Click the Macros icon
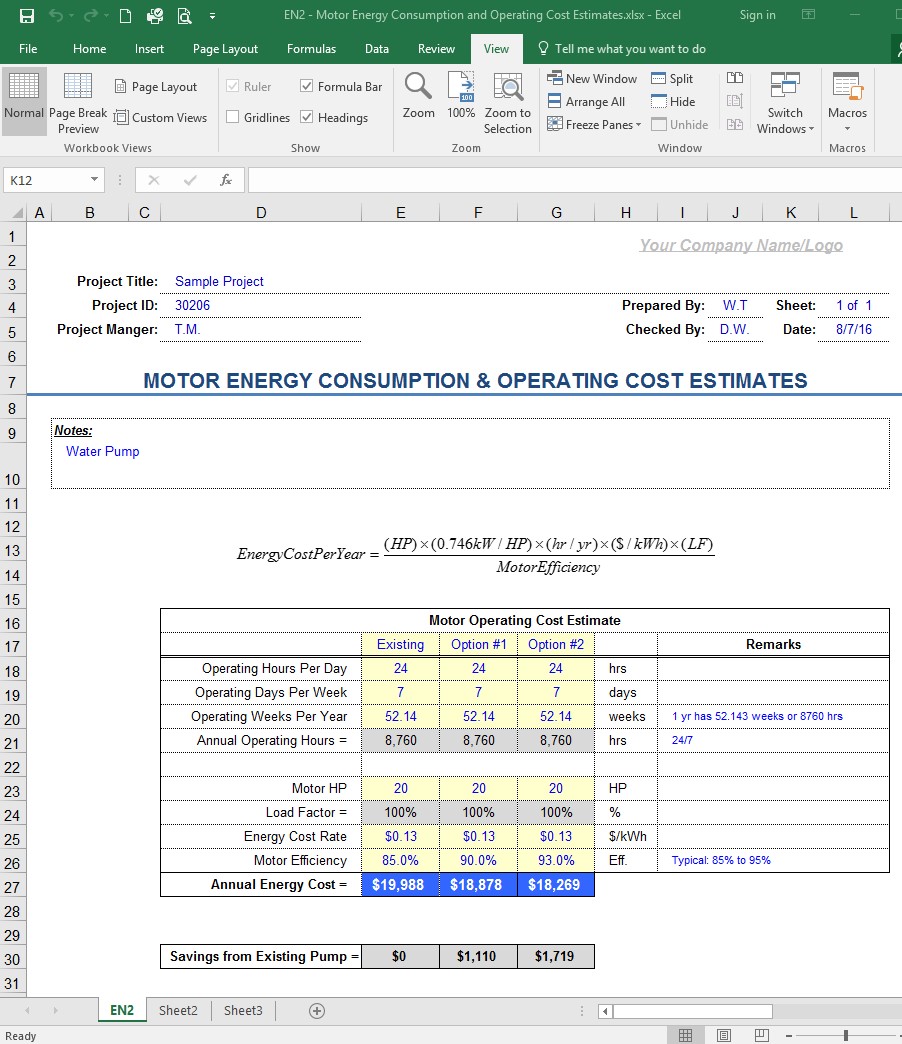The height and width of the screenshot is (1044, 902). 847,87
